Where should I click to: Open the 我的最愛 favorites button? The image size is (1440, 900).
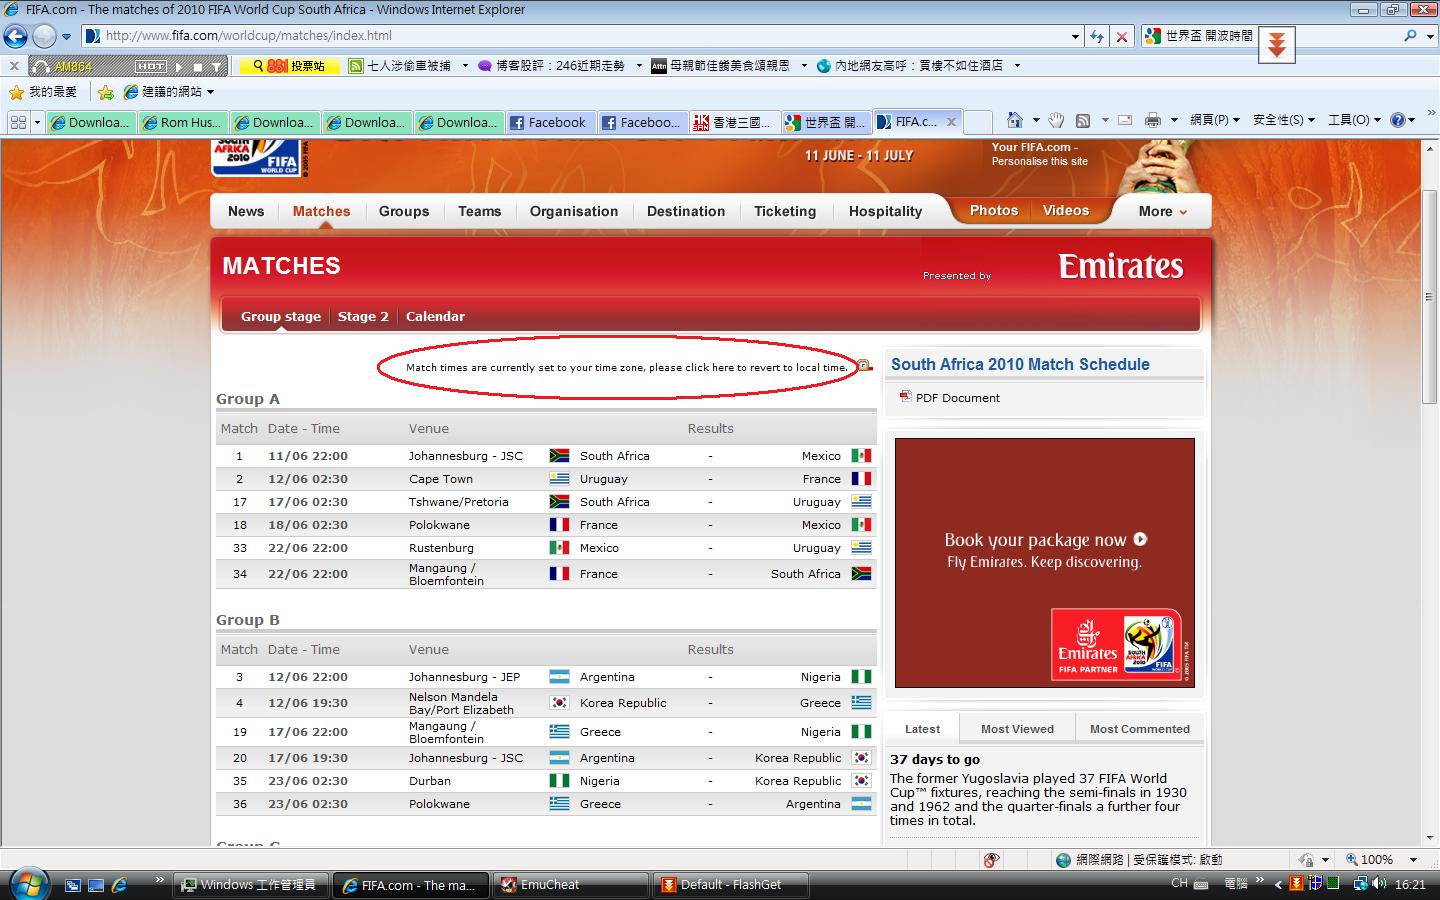pos(43,92)
